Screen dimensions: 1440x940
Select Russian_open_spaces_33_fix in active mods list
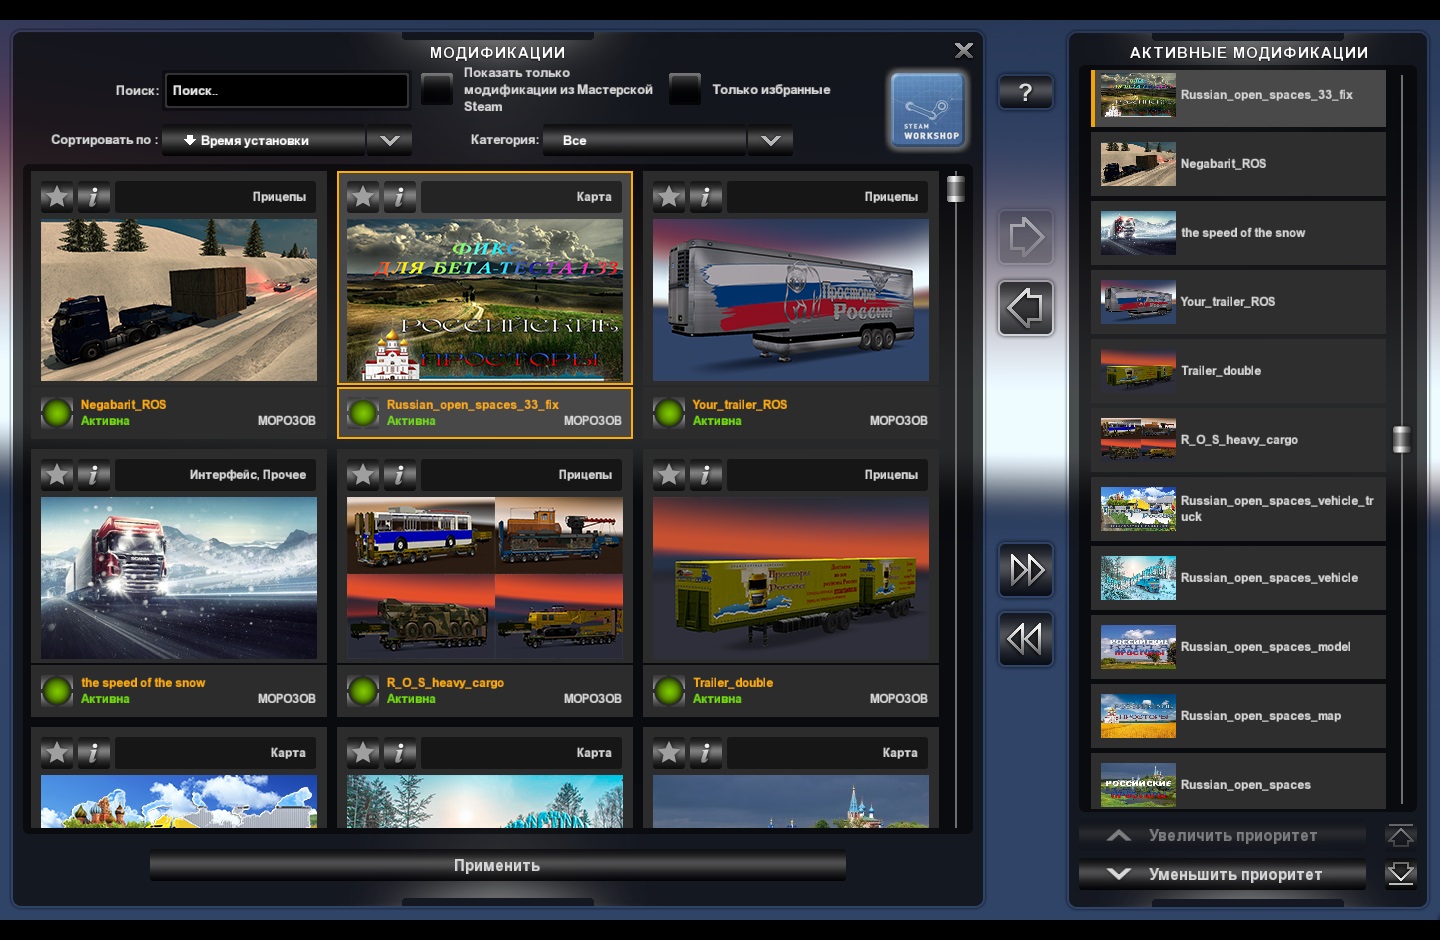click(x=1238, y=97)
